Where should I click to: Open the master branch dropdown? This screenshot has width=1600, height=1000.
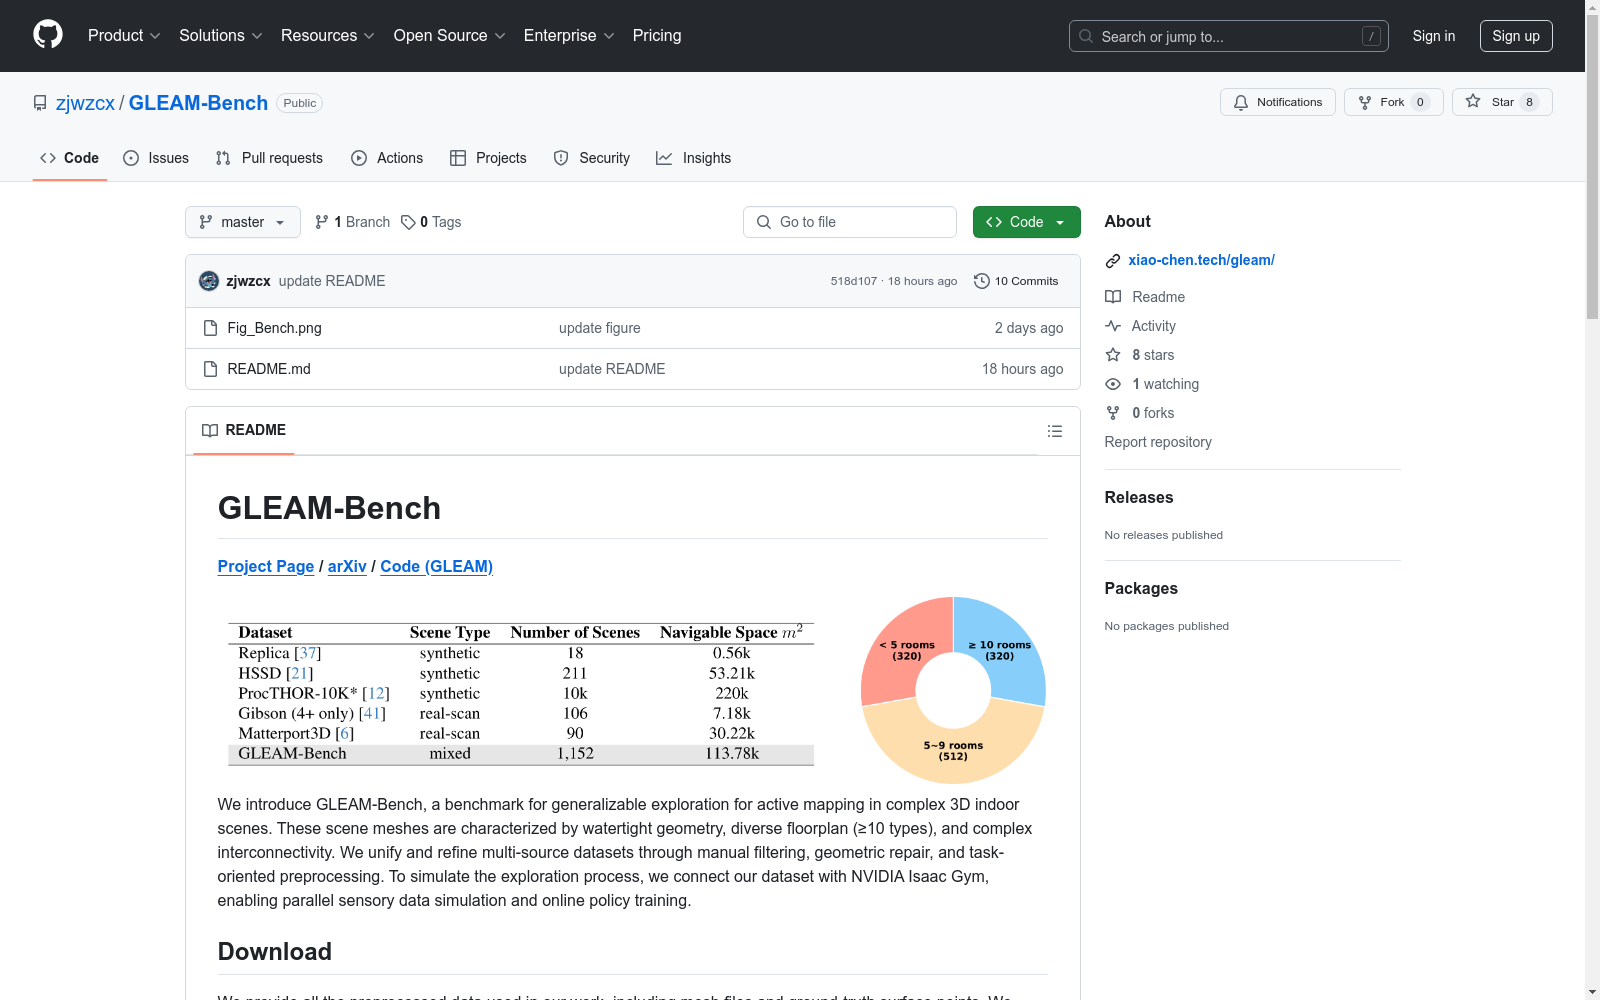(243, 222)
